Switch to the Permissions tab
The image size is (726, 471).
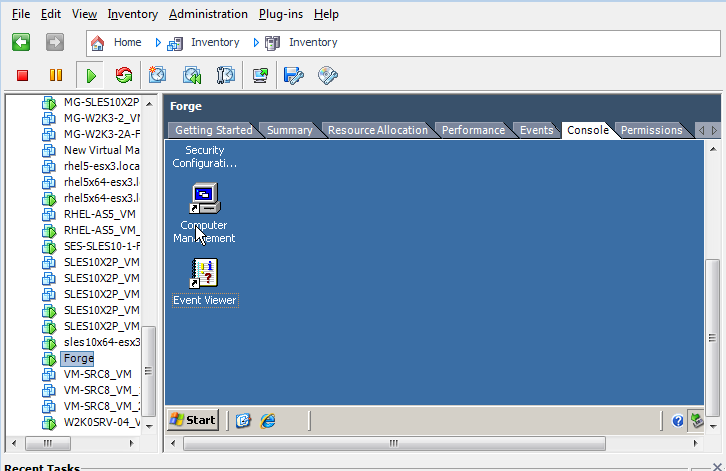click(651, 130)
